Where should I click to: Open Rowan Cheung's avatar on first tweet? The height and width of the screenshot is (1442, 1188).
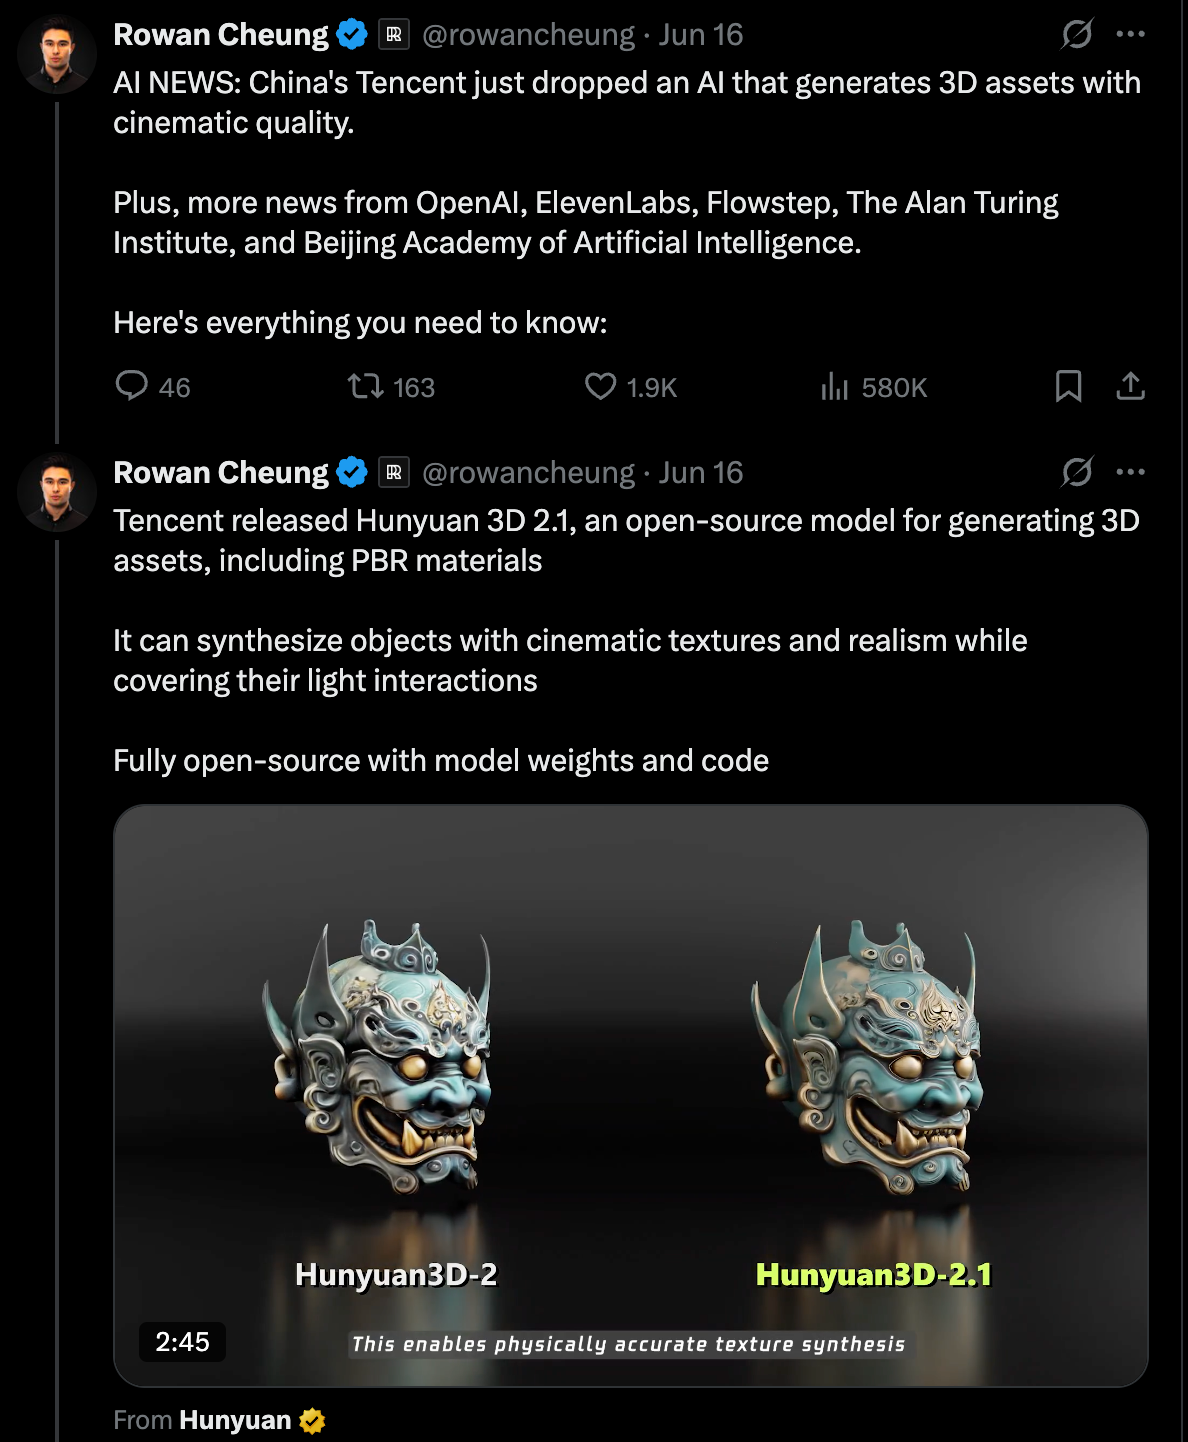pyautogui.click(x=57, y=54)
